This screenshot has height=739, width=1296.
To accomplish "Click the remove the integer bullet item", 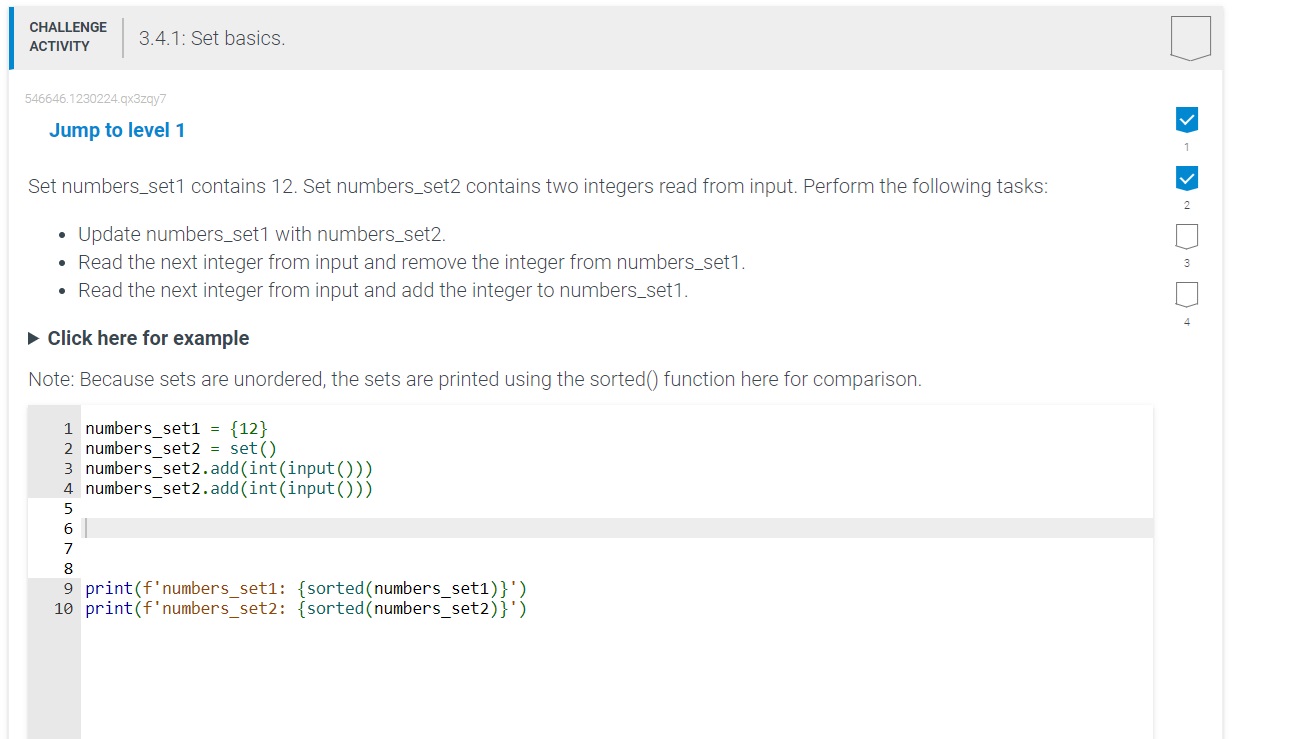I will [412, 262].
